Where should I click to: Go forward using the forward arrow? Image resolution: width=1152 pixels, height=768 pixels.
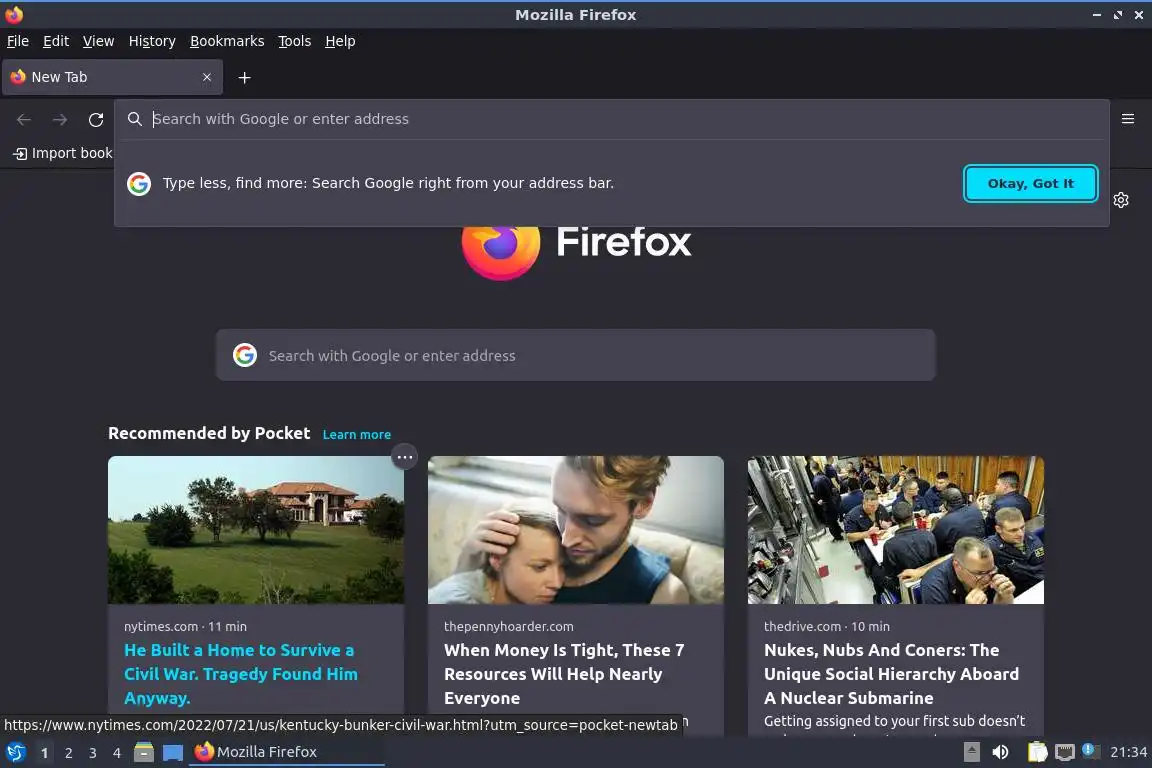click(60, 119)
